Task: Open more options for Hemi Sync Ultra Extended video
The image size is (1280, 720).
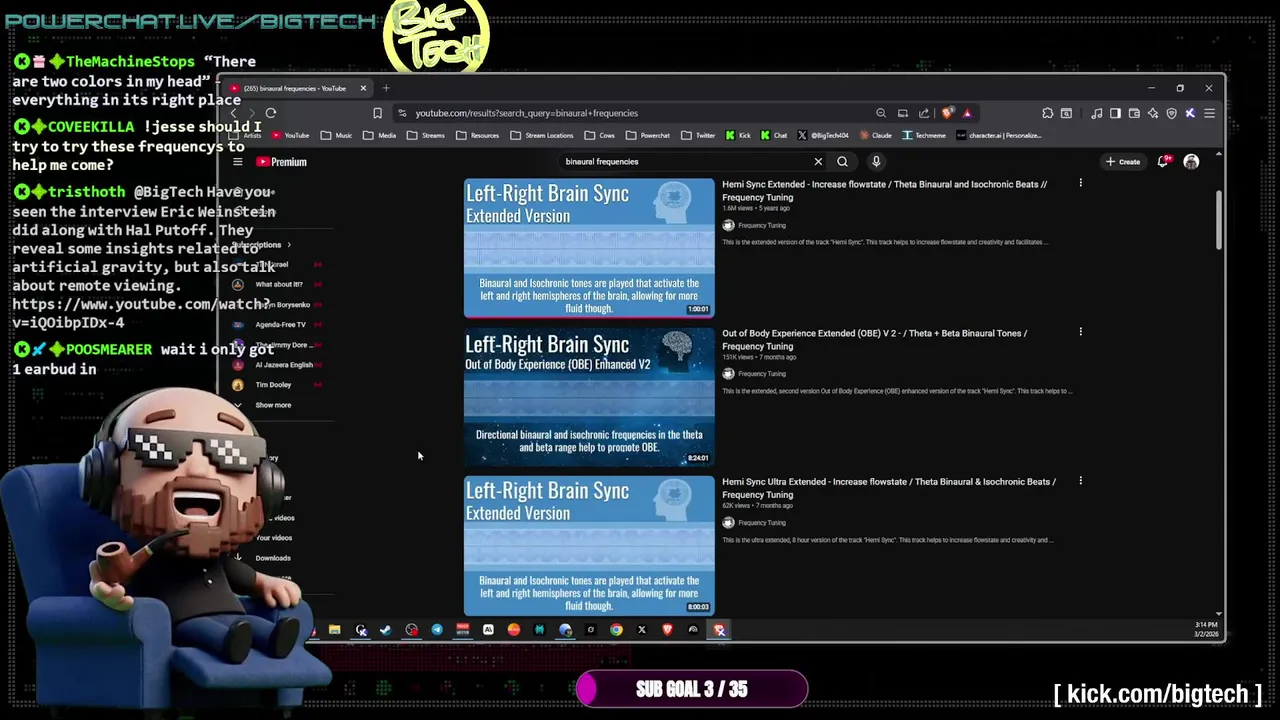Action: coord(1080,481)
